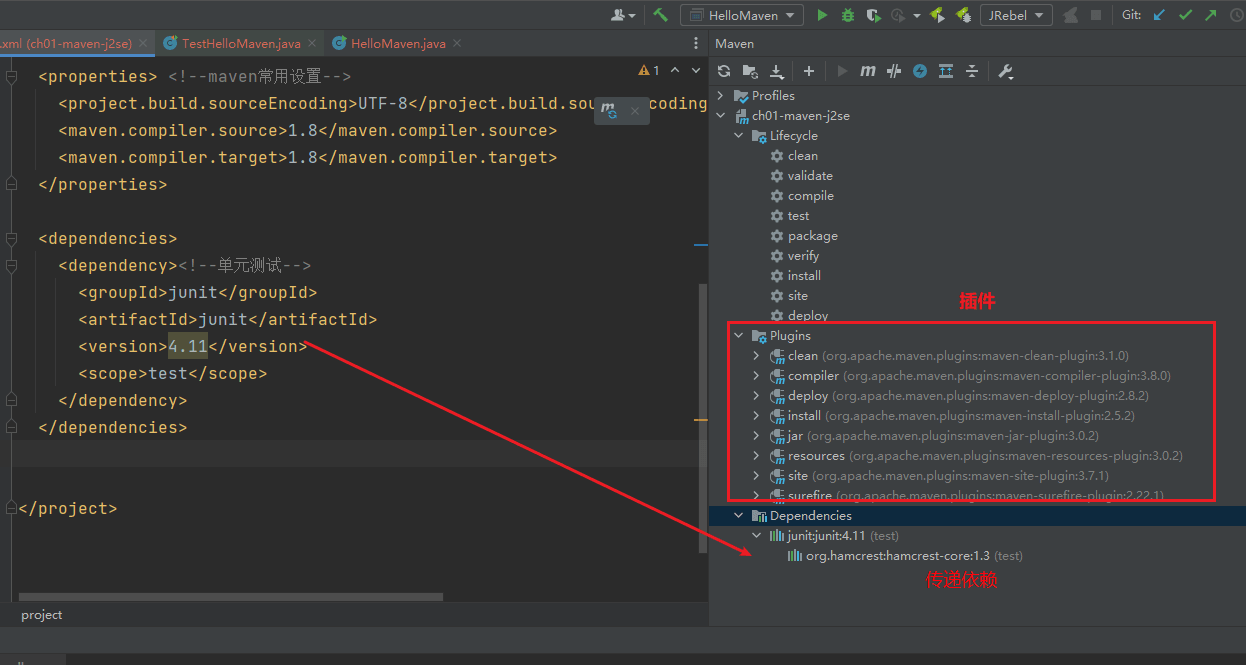
Task: Switch to the HelloMaven.java tab
Action: (x=398, y=43)
